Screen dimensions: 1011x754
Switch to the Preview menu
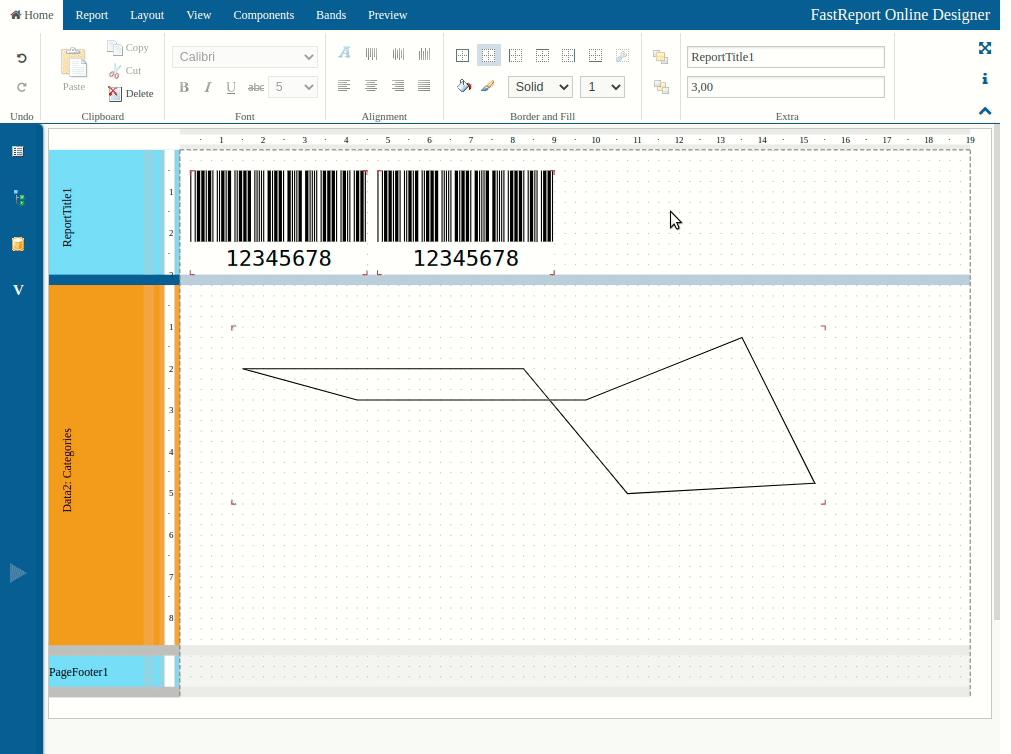pos(387,15)
